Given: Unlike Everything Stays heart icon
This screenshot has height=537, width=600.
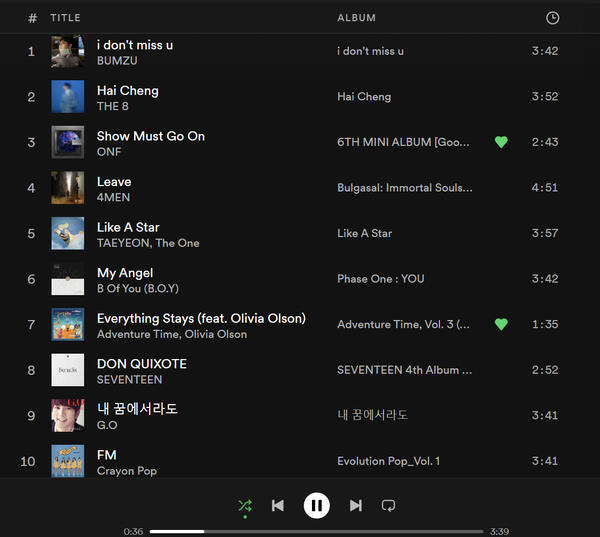Looking at the screenshot, I should (x=501, y=324).
